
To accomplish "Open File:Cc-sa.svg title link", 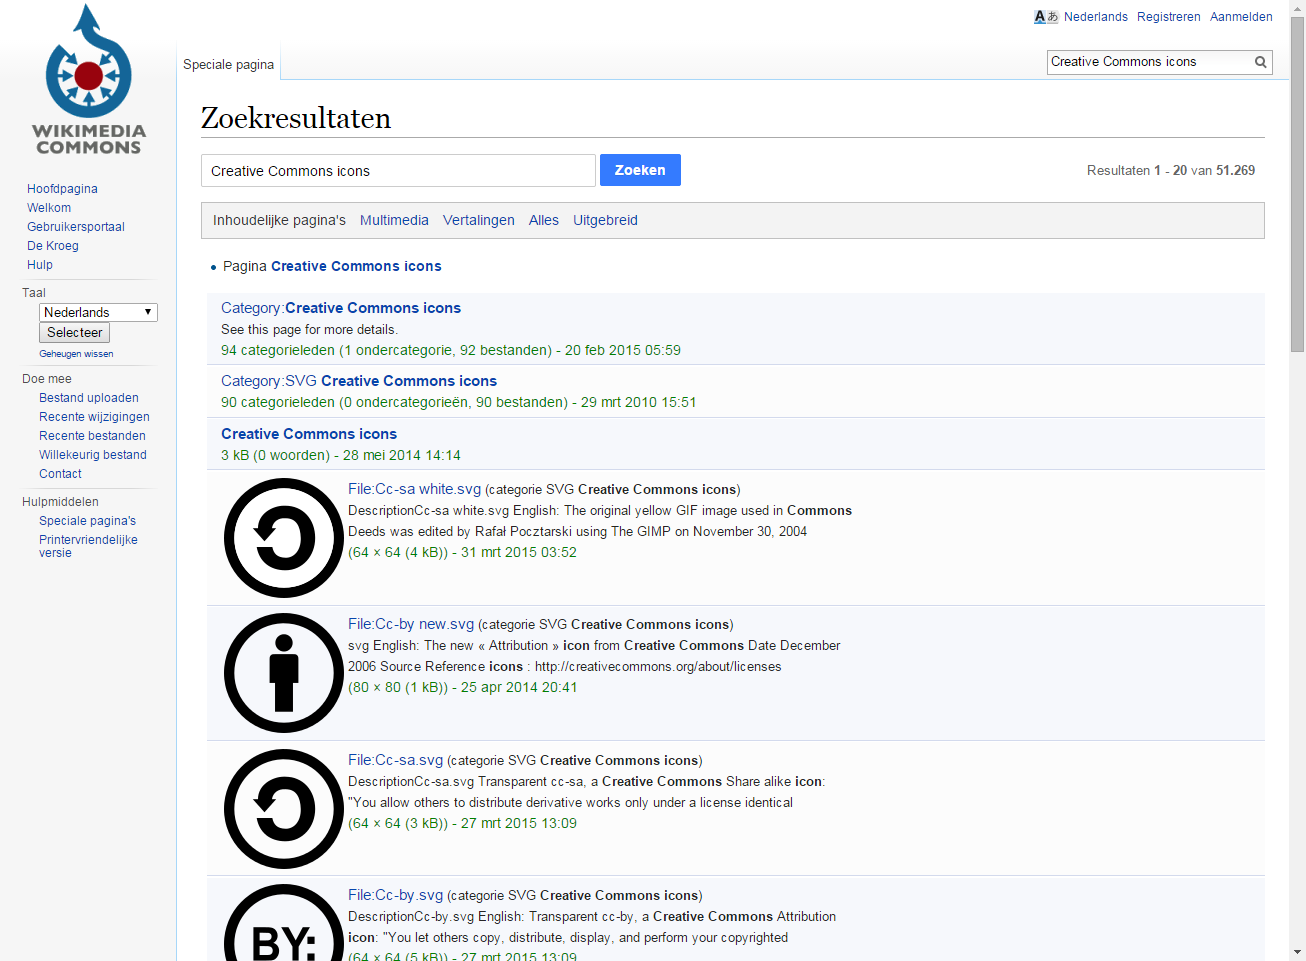I will point(395,760).
